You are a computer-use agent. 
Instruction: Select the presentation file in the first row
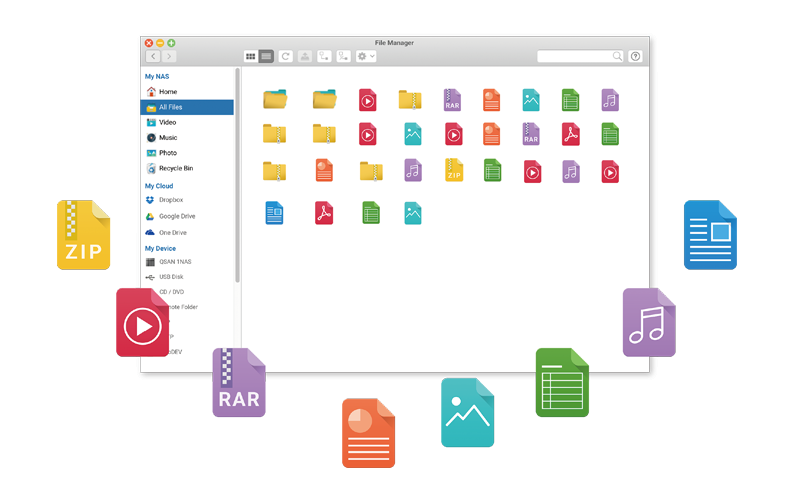[491, 100]
